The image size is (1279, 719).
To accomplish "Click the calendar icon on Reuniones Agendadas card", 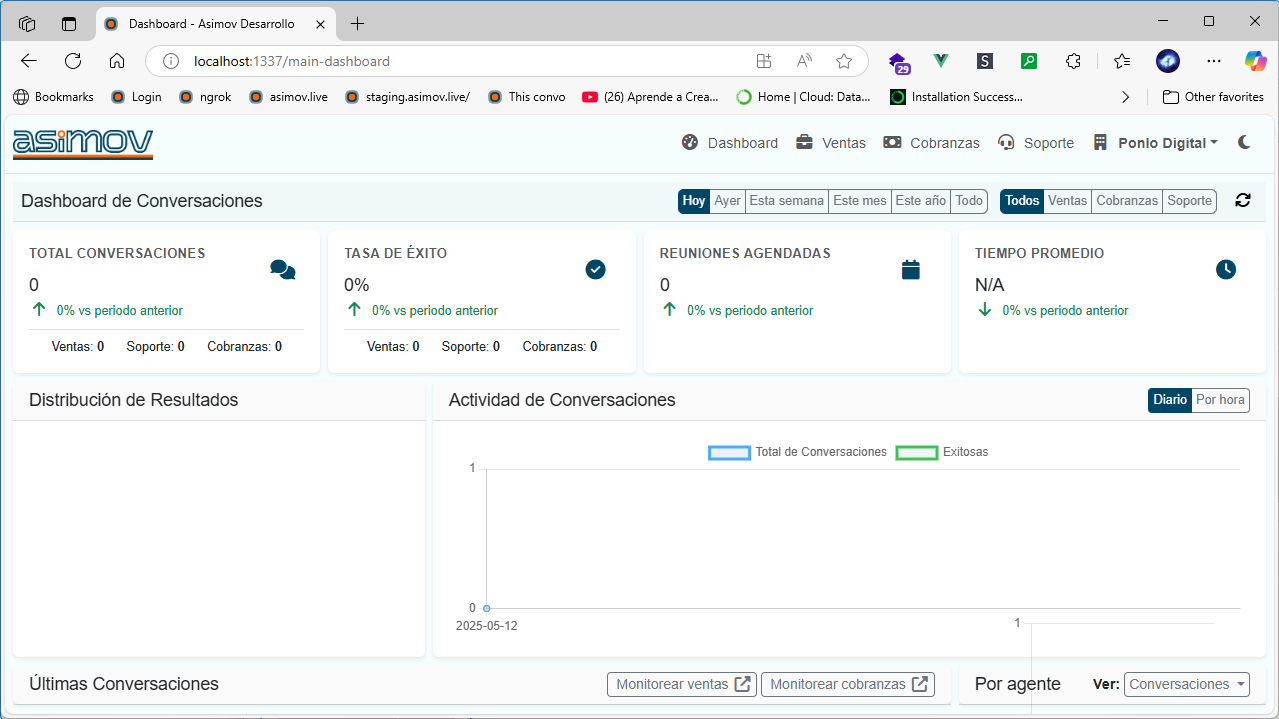I will (910, 269).
